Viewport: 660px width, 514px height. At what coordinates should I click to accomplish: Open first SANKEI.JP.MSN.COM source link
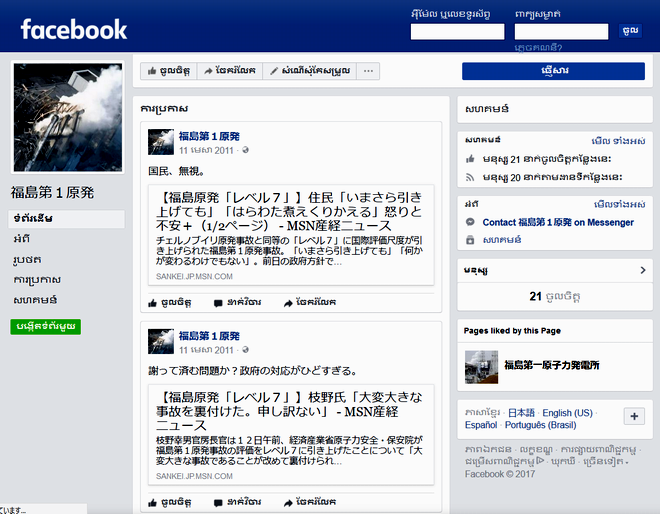pos(194,277)
